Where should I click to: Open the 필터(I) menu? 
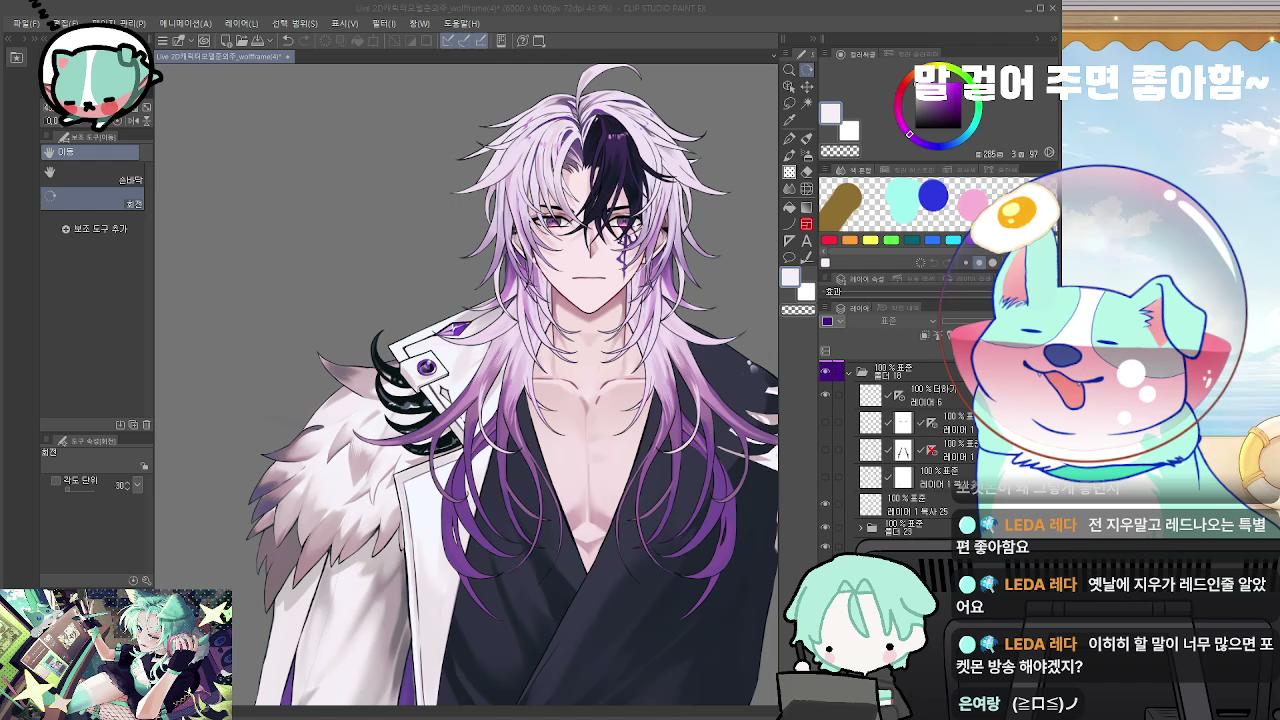[384, 23]
